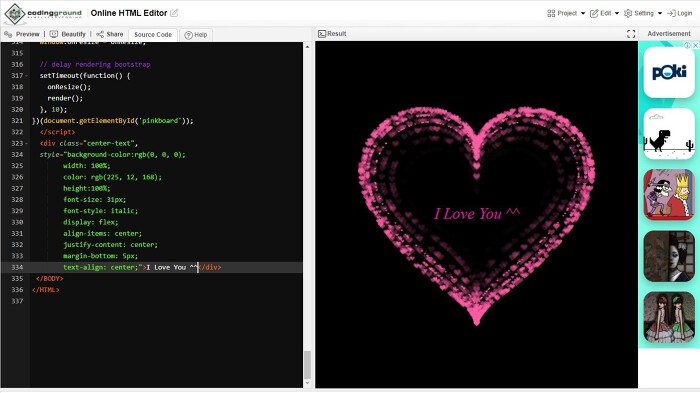Beautify the code
This screenshot has height=393, width=700.
pyautogui.click(x=67, y=34)
